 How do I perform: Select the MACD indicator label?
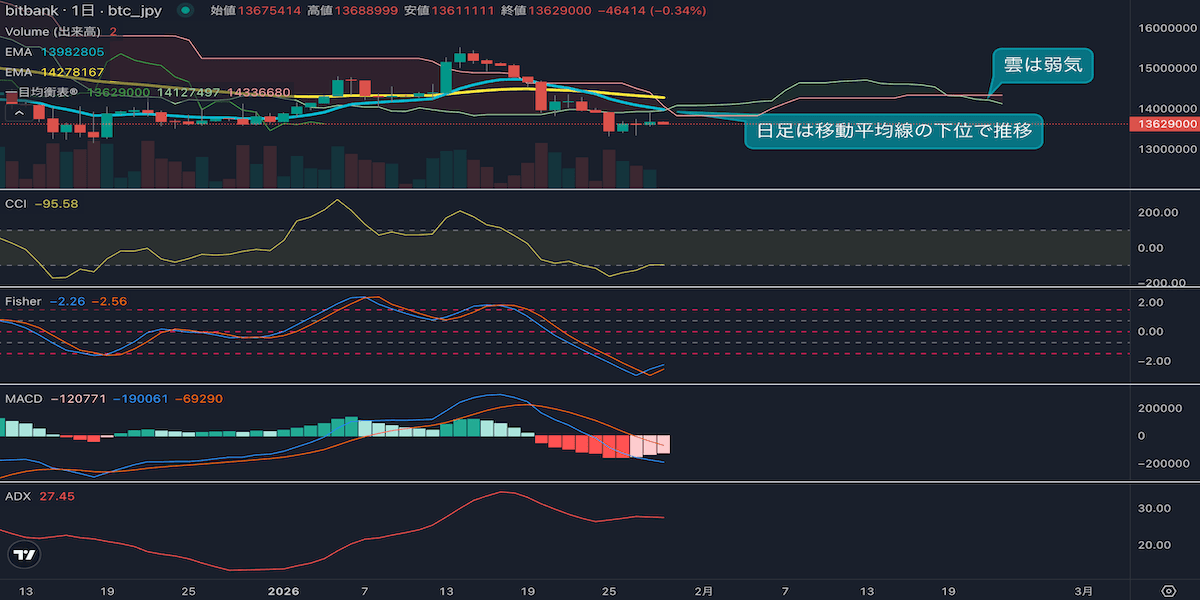24,399
